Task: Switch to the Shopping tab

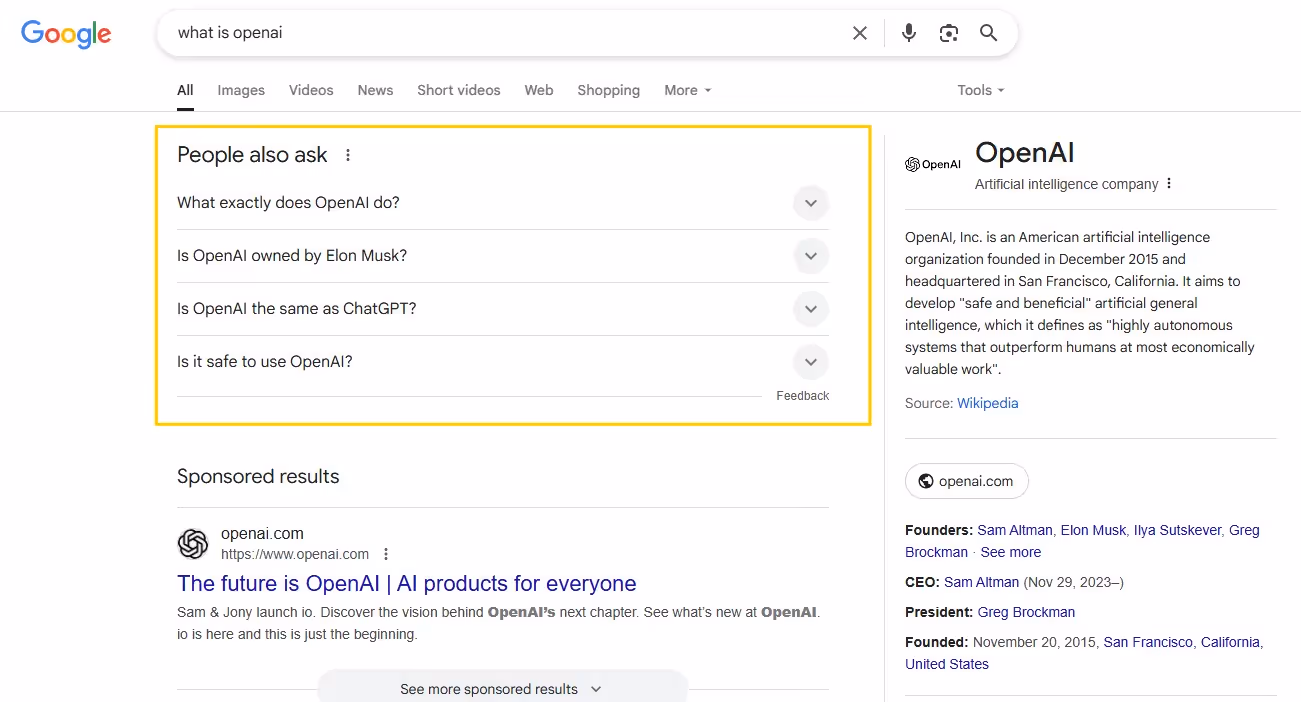Action: [608, 90]
